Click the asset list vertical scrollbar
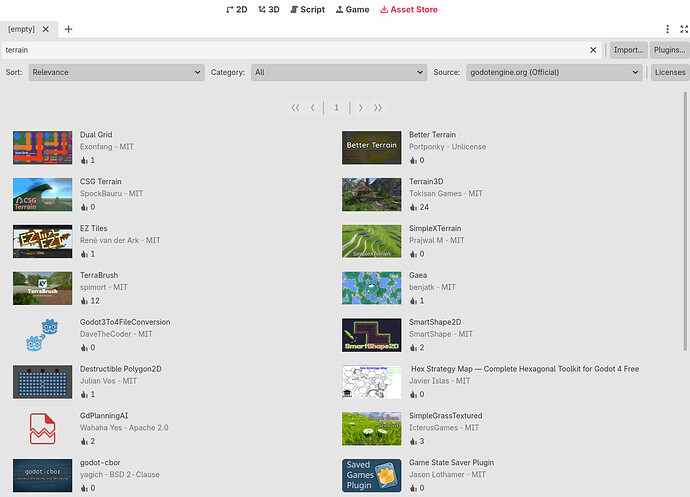The height and width of the screenshot is (497, 690). tap(685, 221)
